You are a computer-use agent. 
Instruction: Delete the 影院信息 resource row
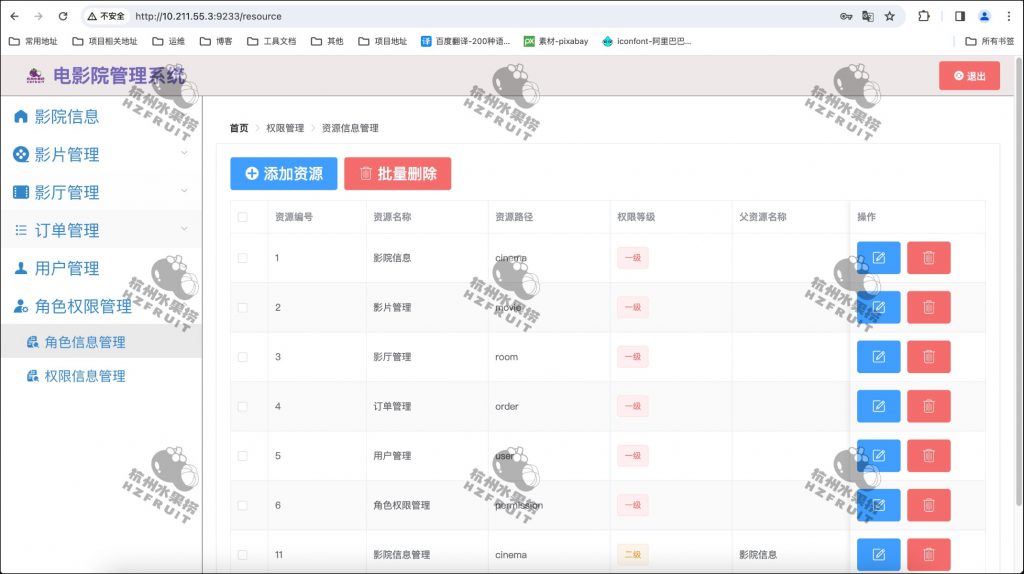tap(929, 258)
